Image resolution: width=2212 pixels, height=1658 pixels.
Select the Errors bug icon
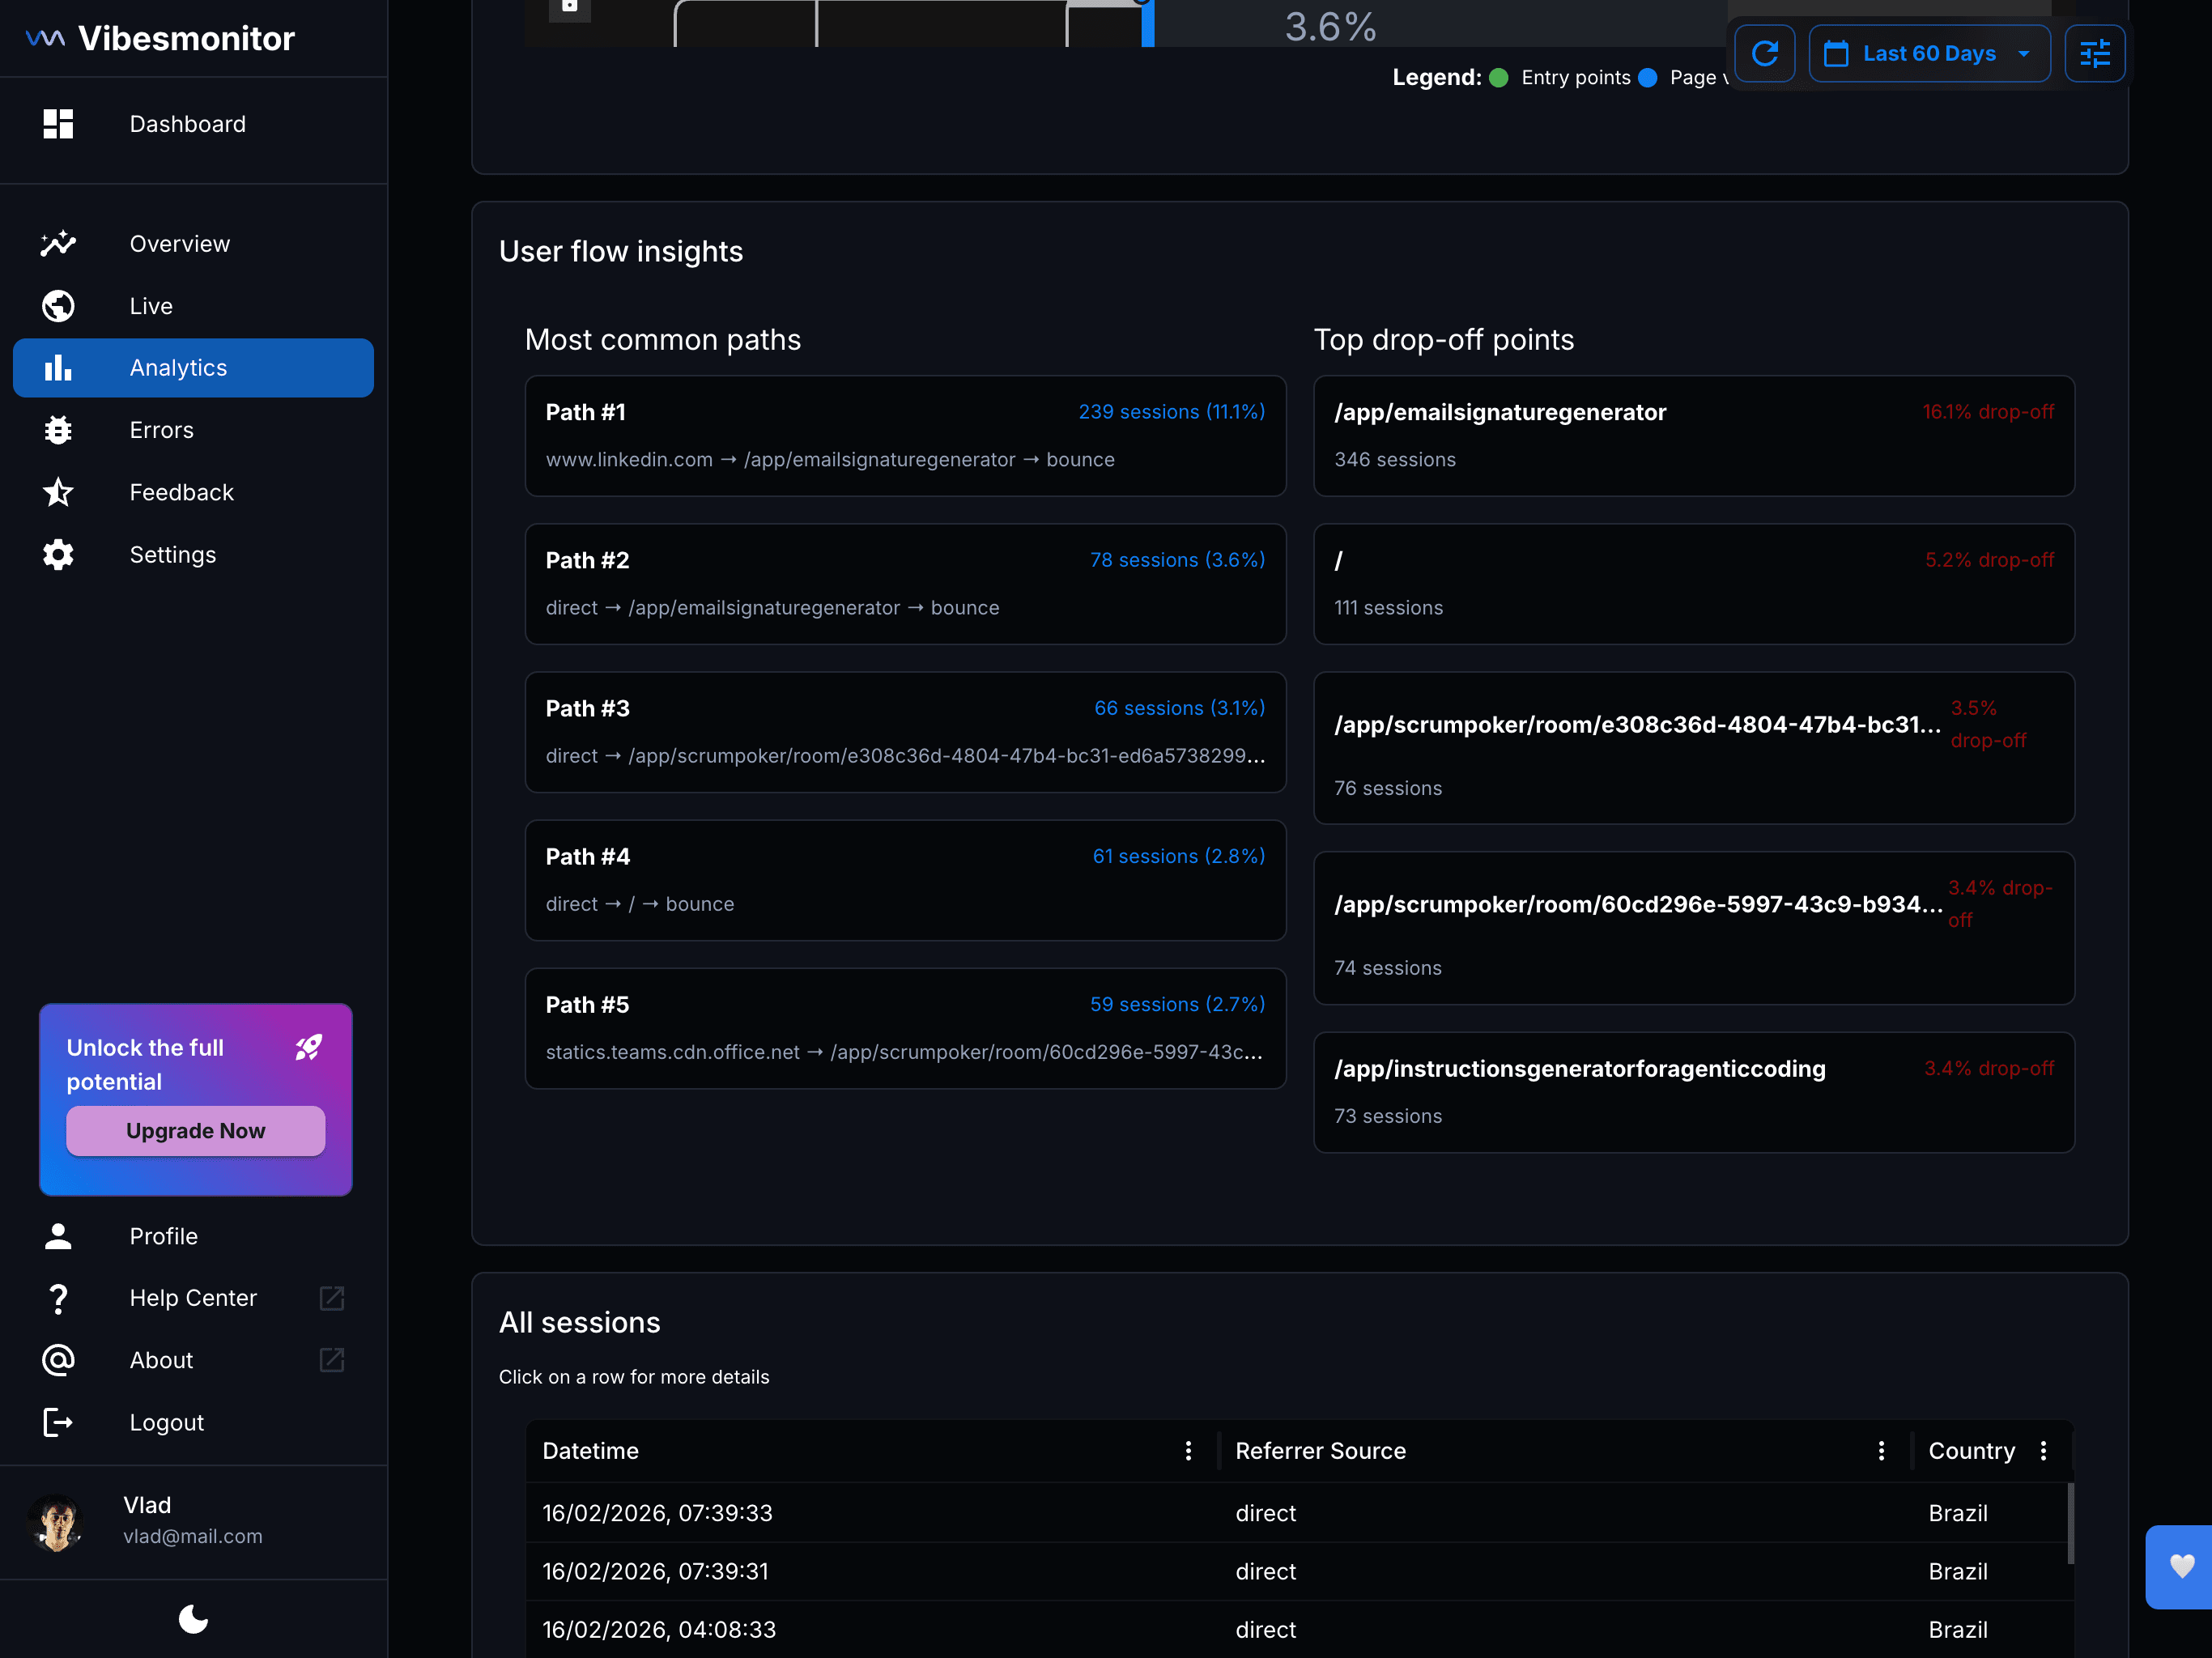[x=58, y=429]
